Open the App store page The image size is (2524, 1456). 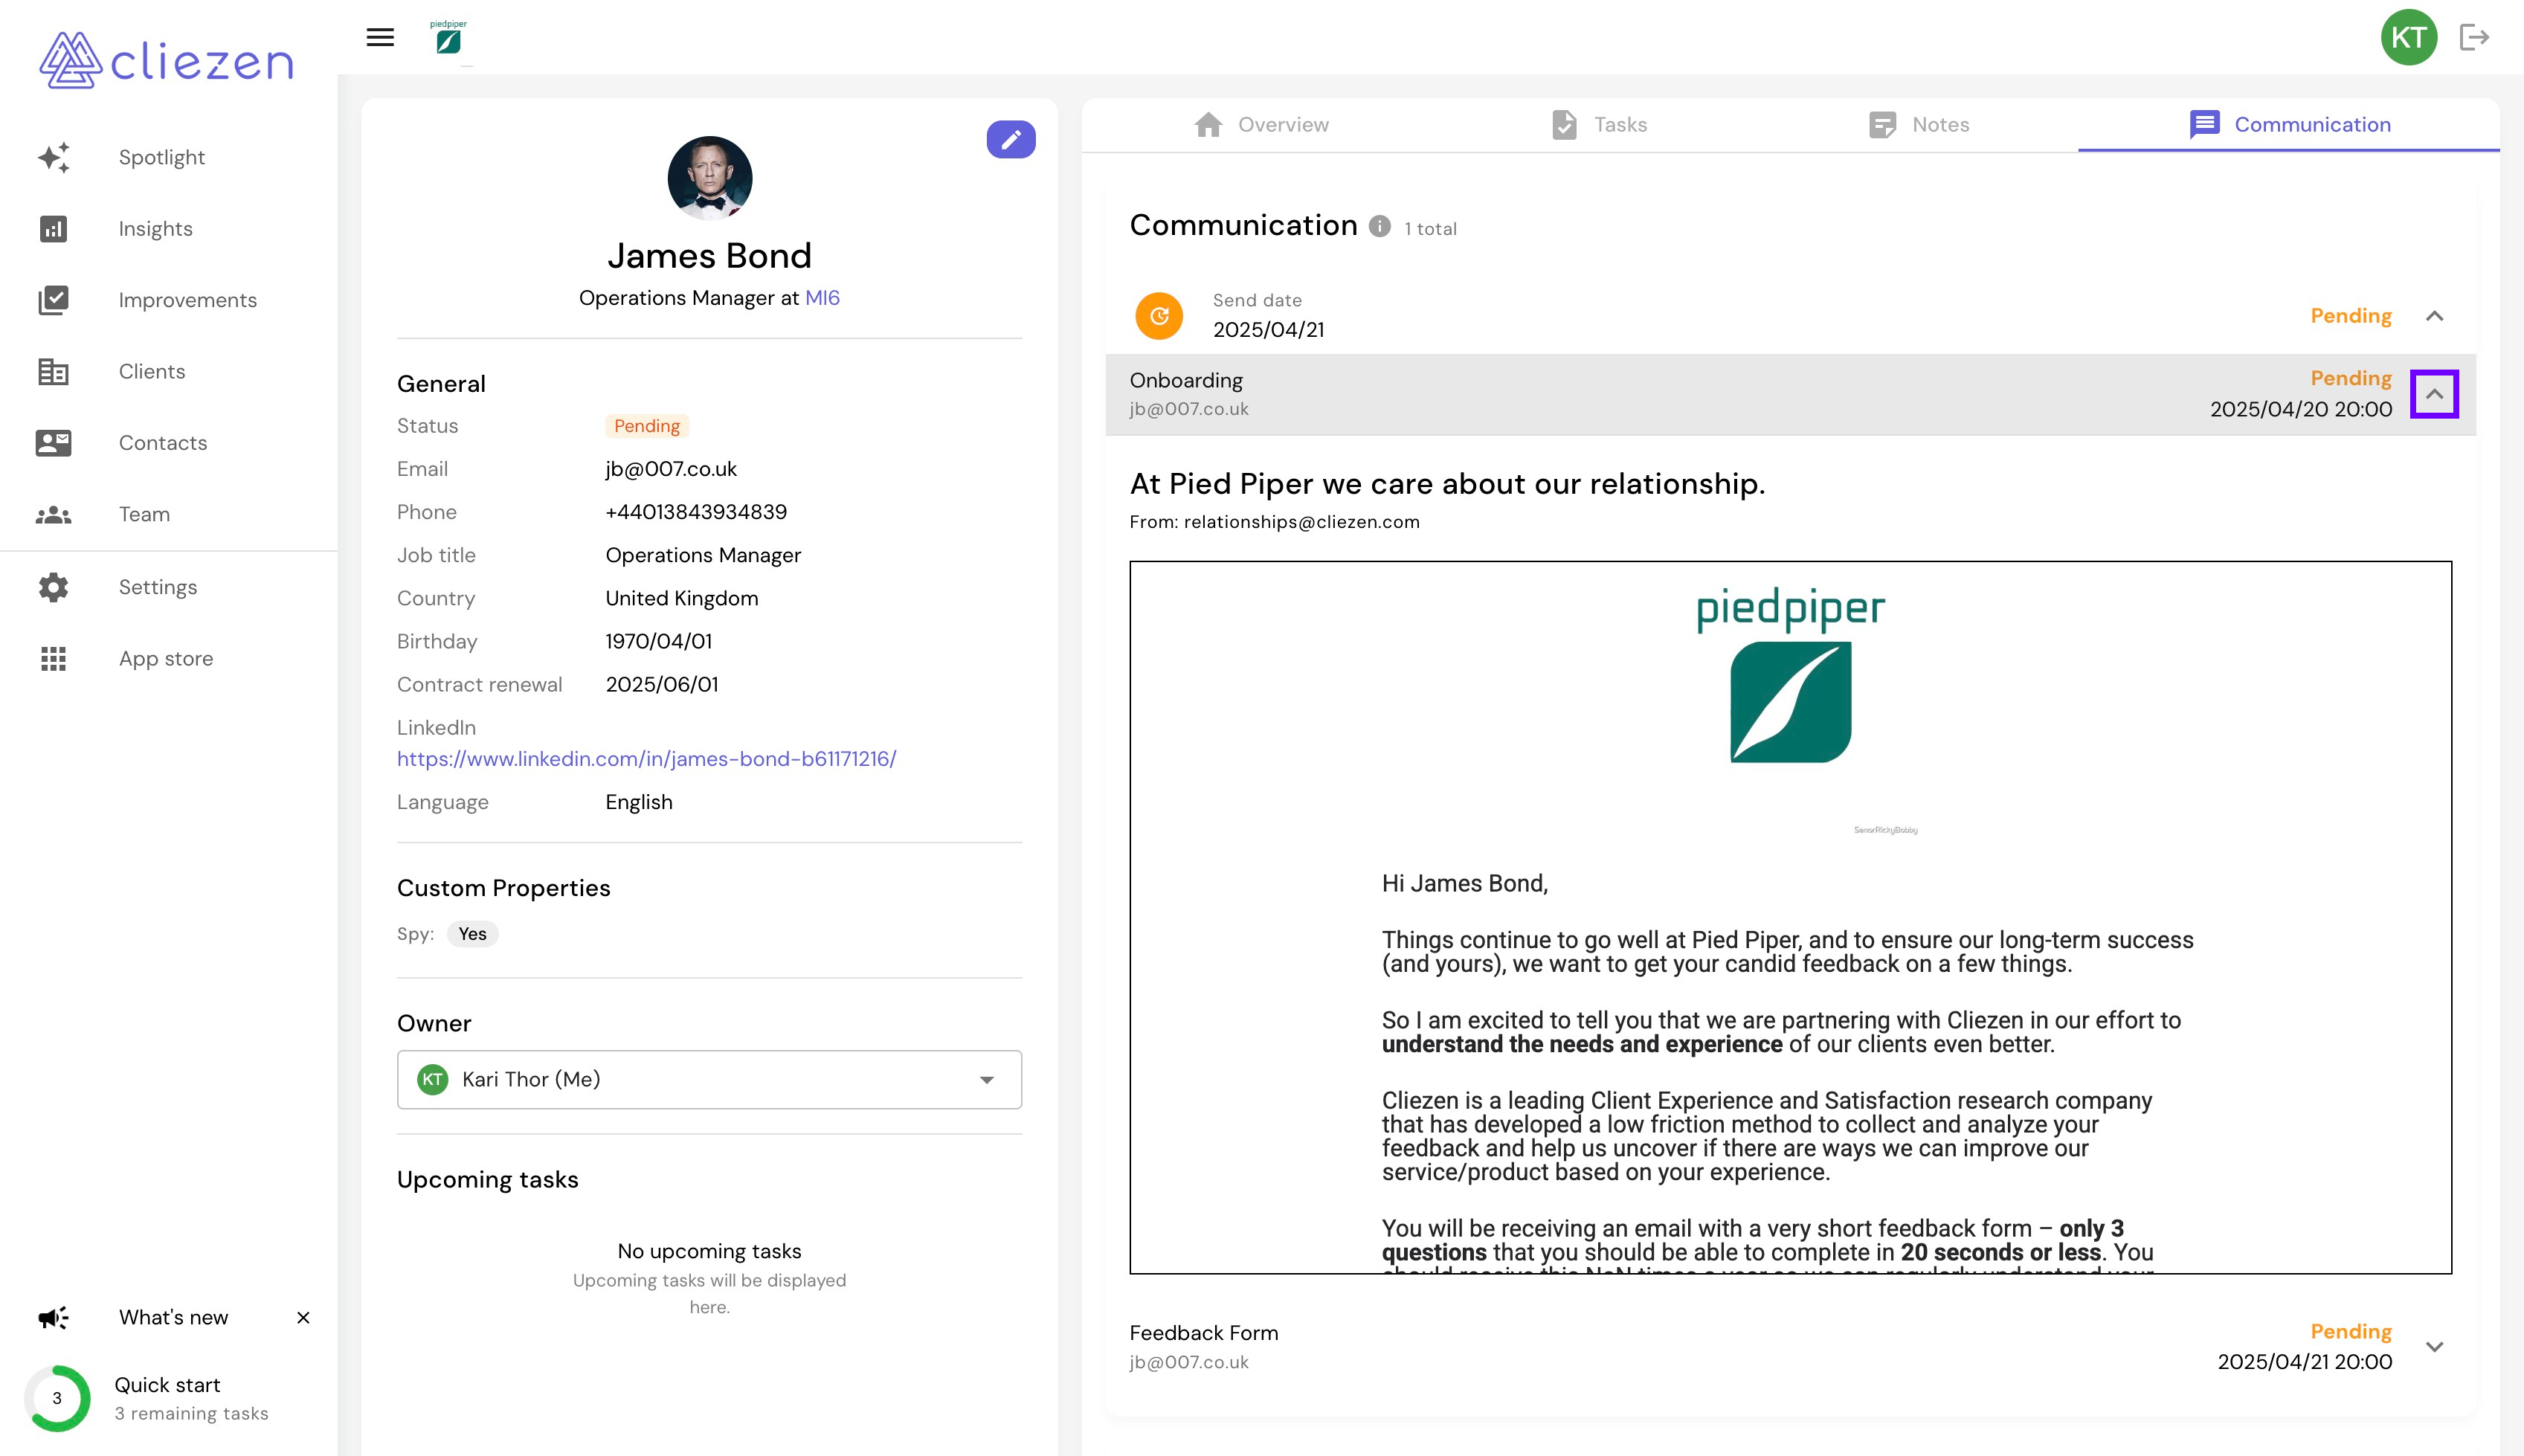[166, 658]
